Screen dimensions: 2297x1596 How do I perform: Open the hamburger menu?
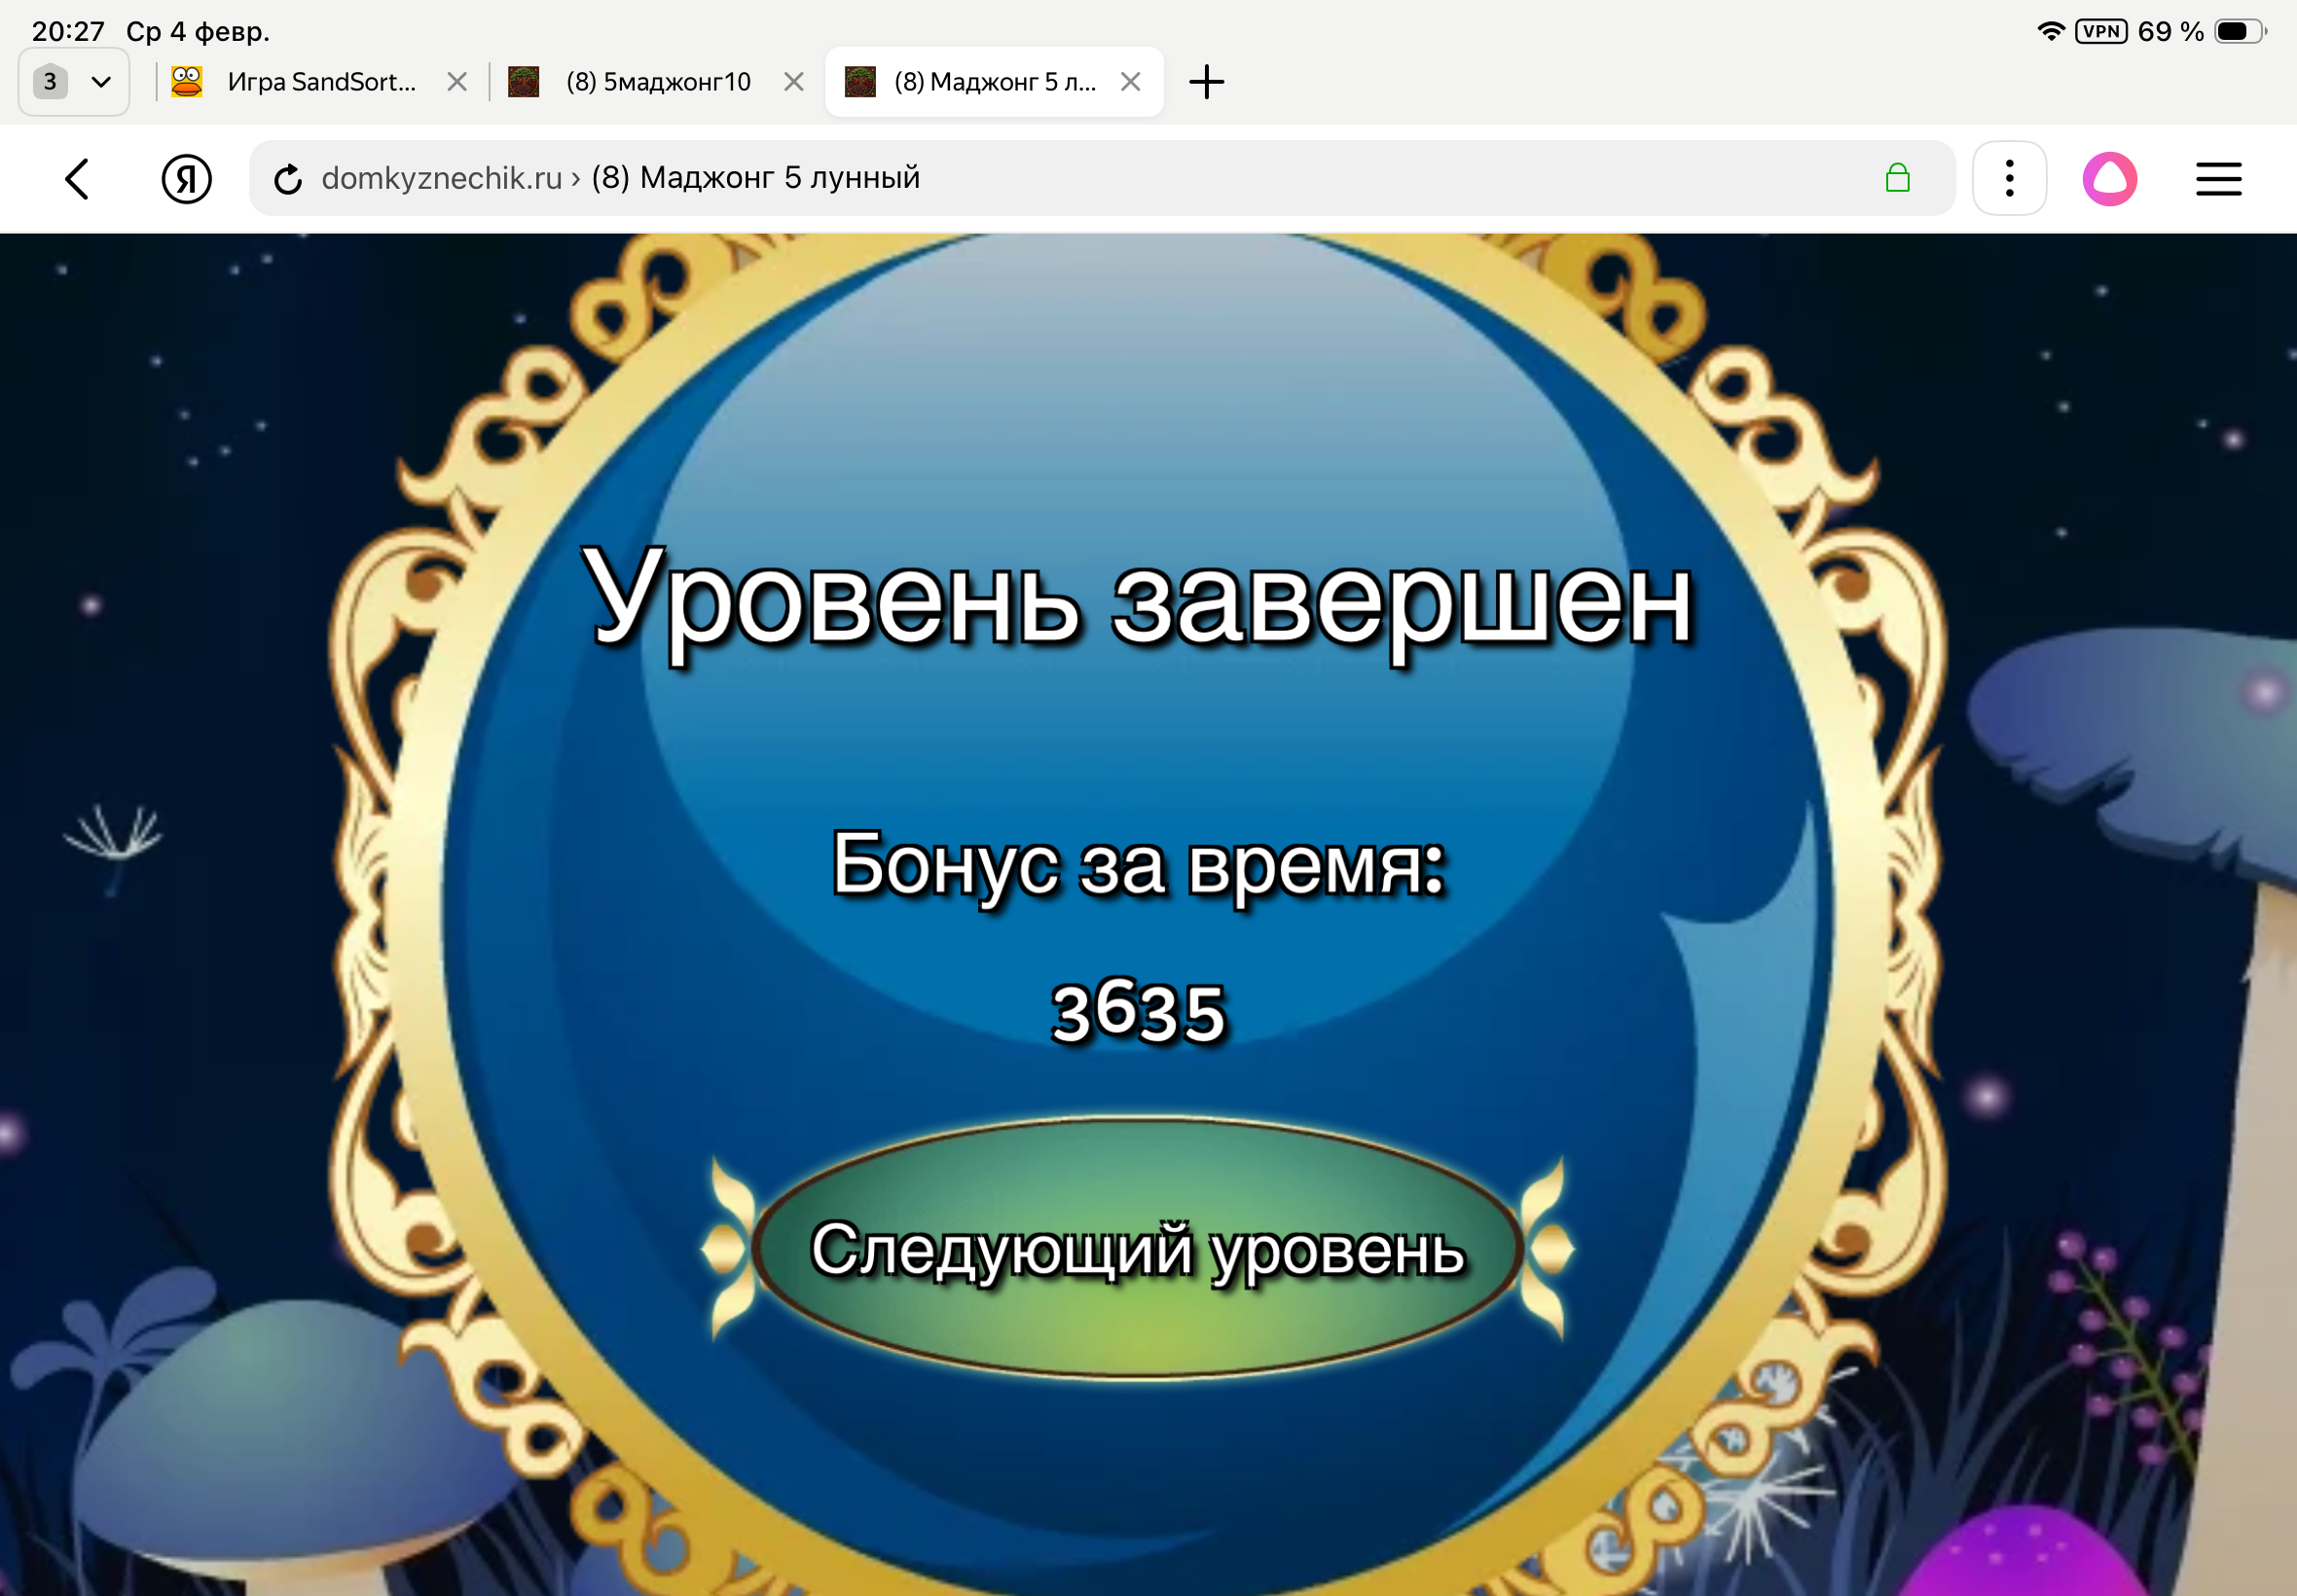click(2218, 178)
